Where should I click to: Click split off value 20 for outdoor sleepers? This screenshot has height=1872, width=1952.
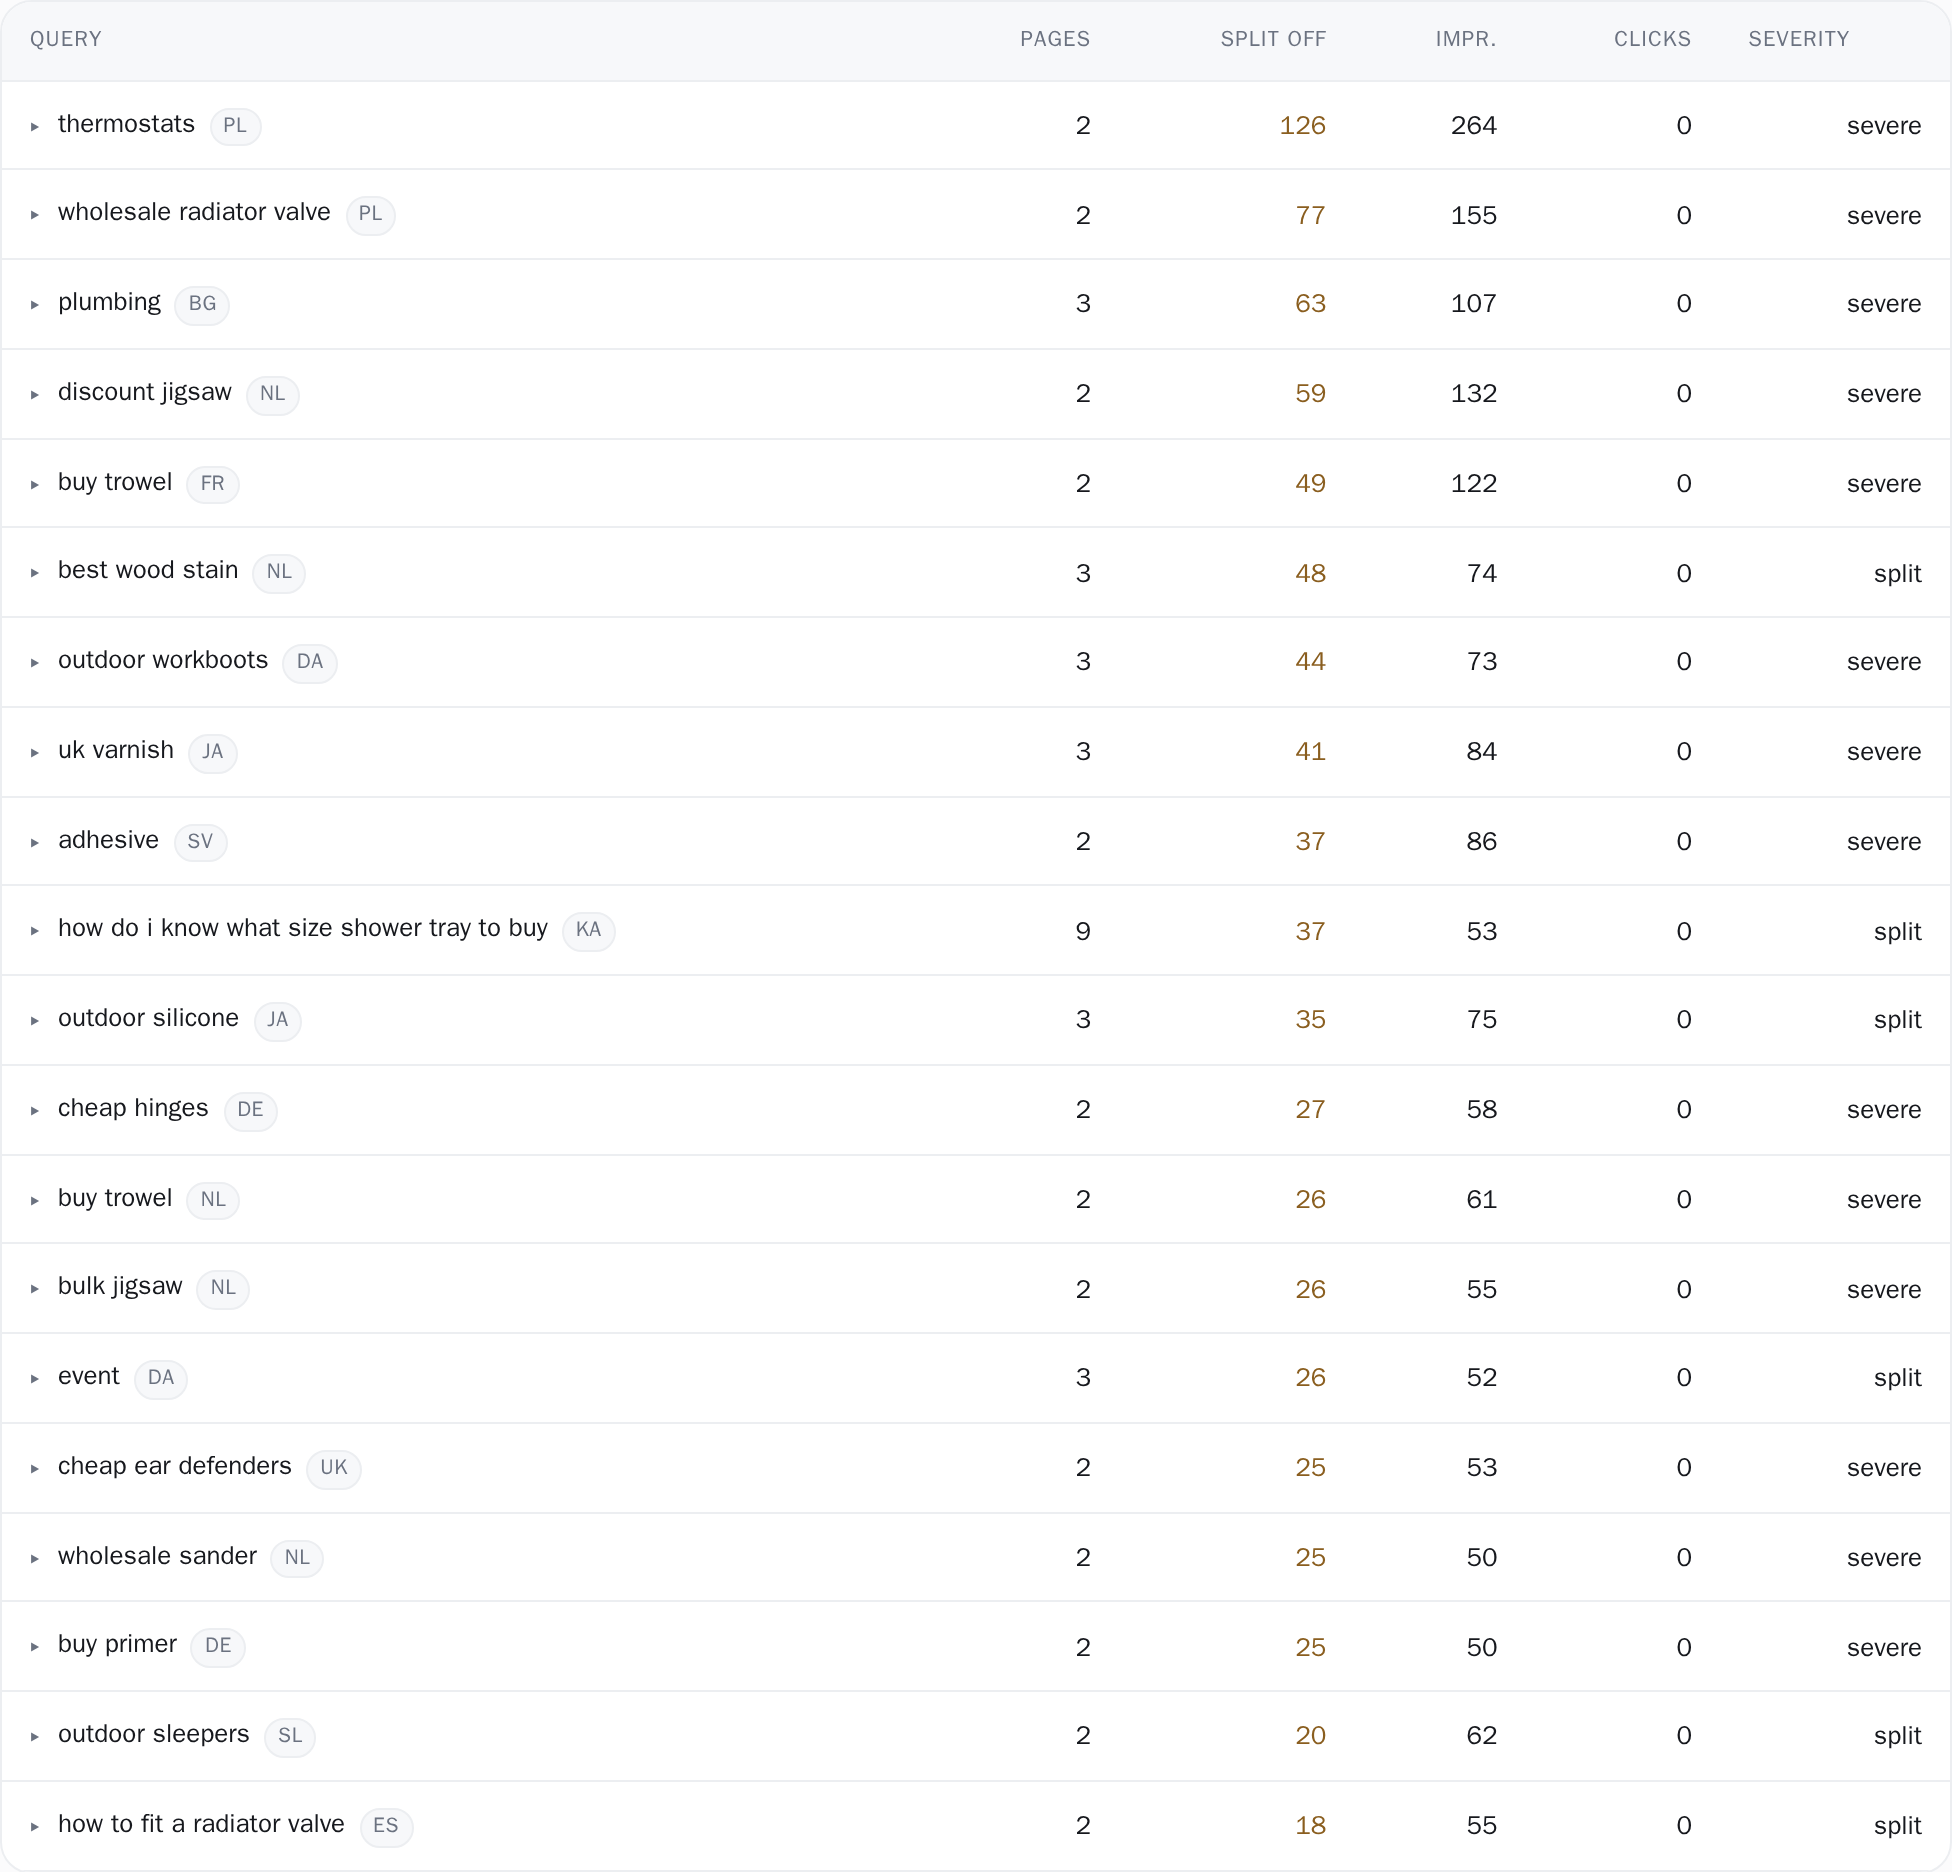(x=1310, y=1736)
